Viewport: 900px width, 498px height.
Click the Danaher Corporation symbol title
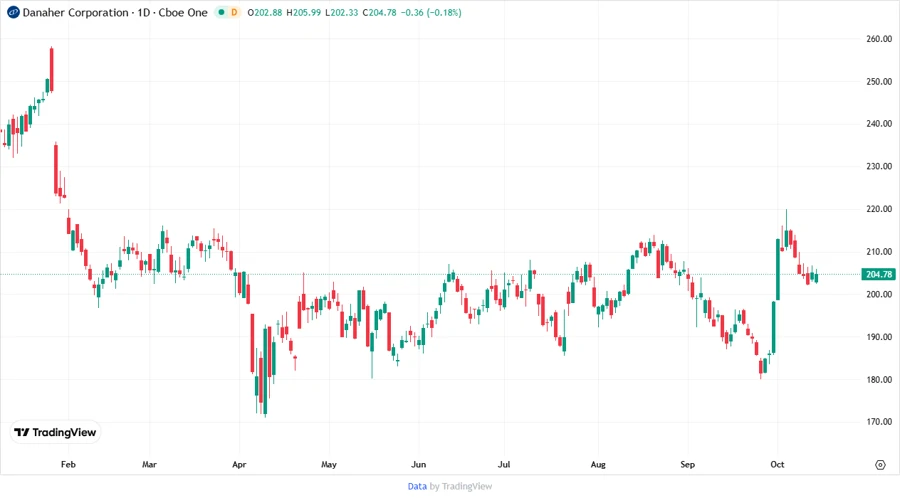coord(76,13)
